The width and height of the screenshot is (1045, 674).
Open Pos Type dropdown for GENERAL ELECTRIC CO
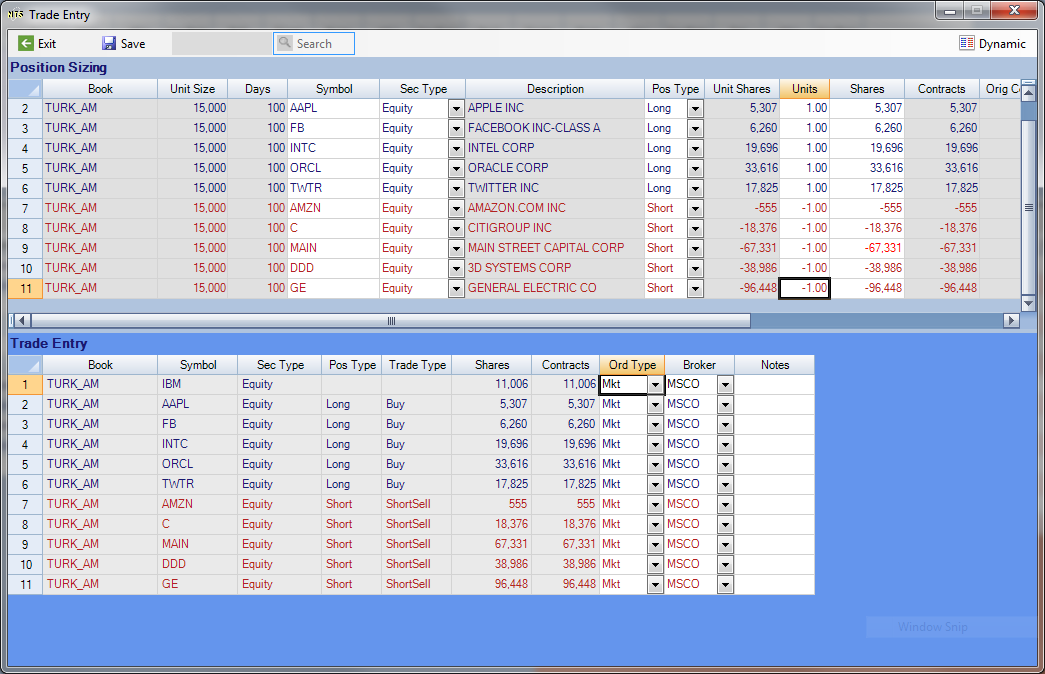695,288
